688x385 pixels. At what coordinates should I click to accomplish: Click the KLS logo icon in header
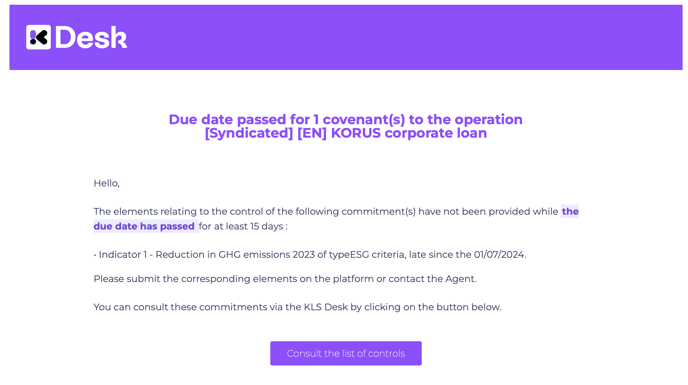[x=38, y=37]
